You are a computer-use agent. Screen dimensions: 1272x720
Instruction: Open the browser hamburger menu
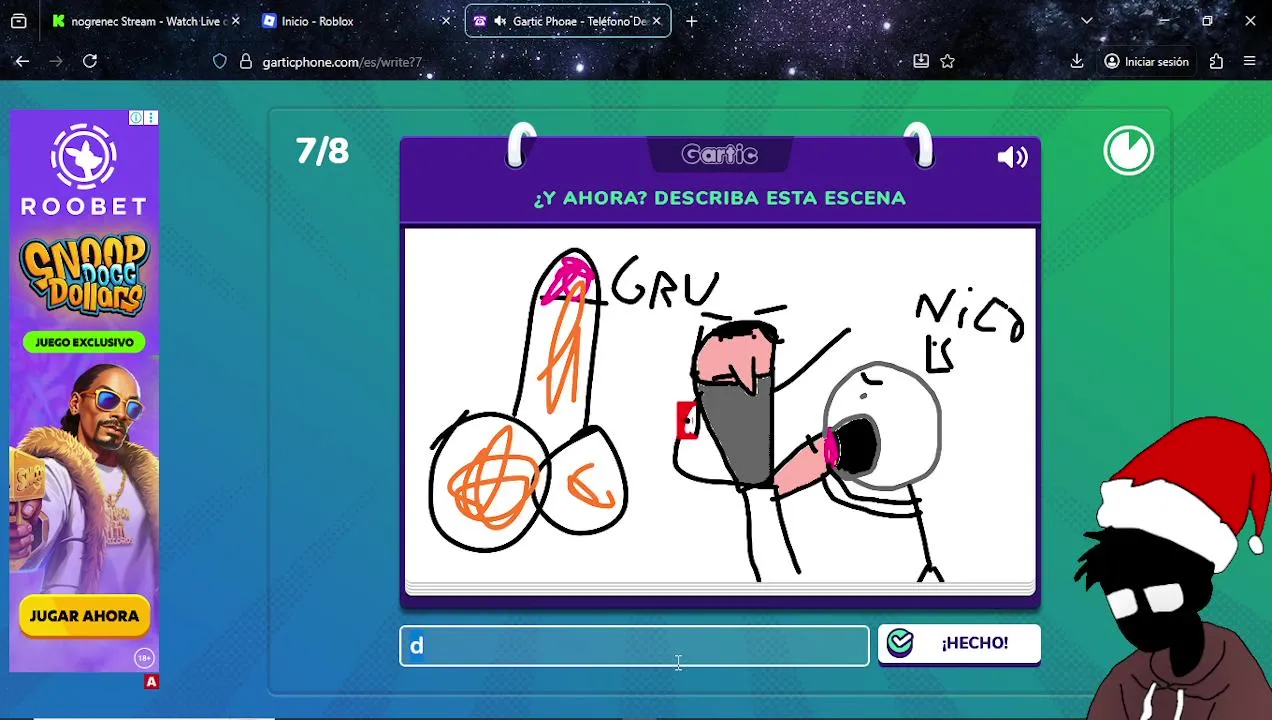pos(1249,61)
